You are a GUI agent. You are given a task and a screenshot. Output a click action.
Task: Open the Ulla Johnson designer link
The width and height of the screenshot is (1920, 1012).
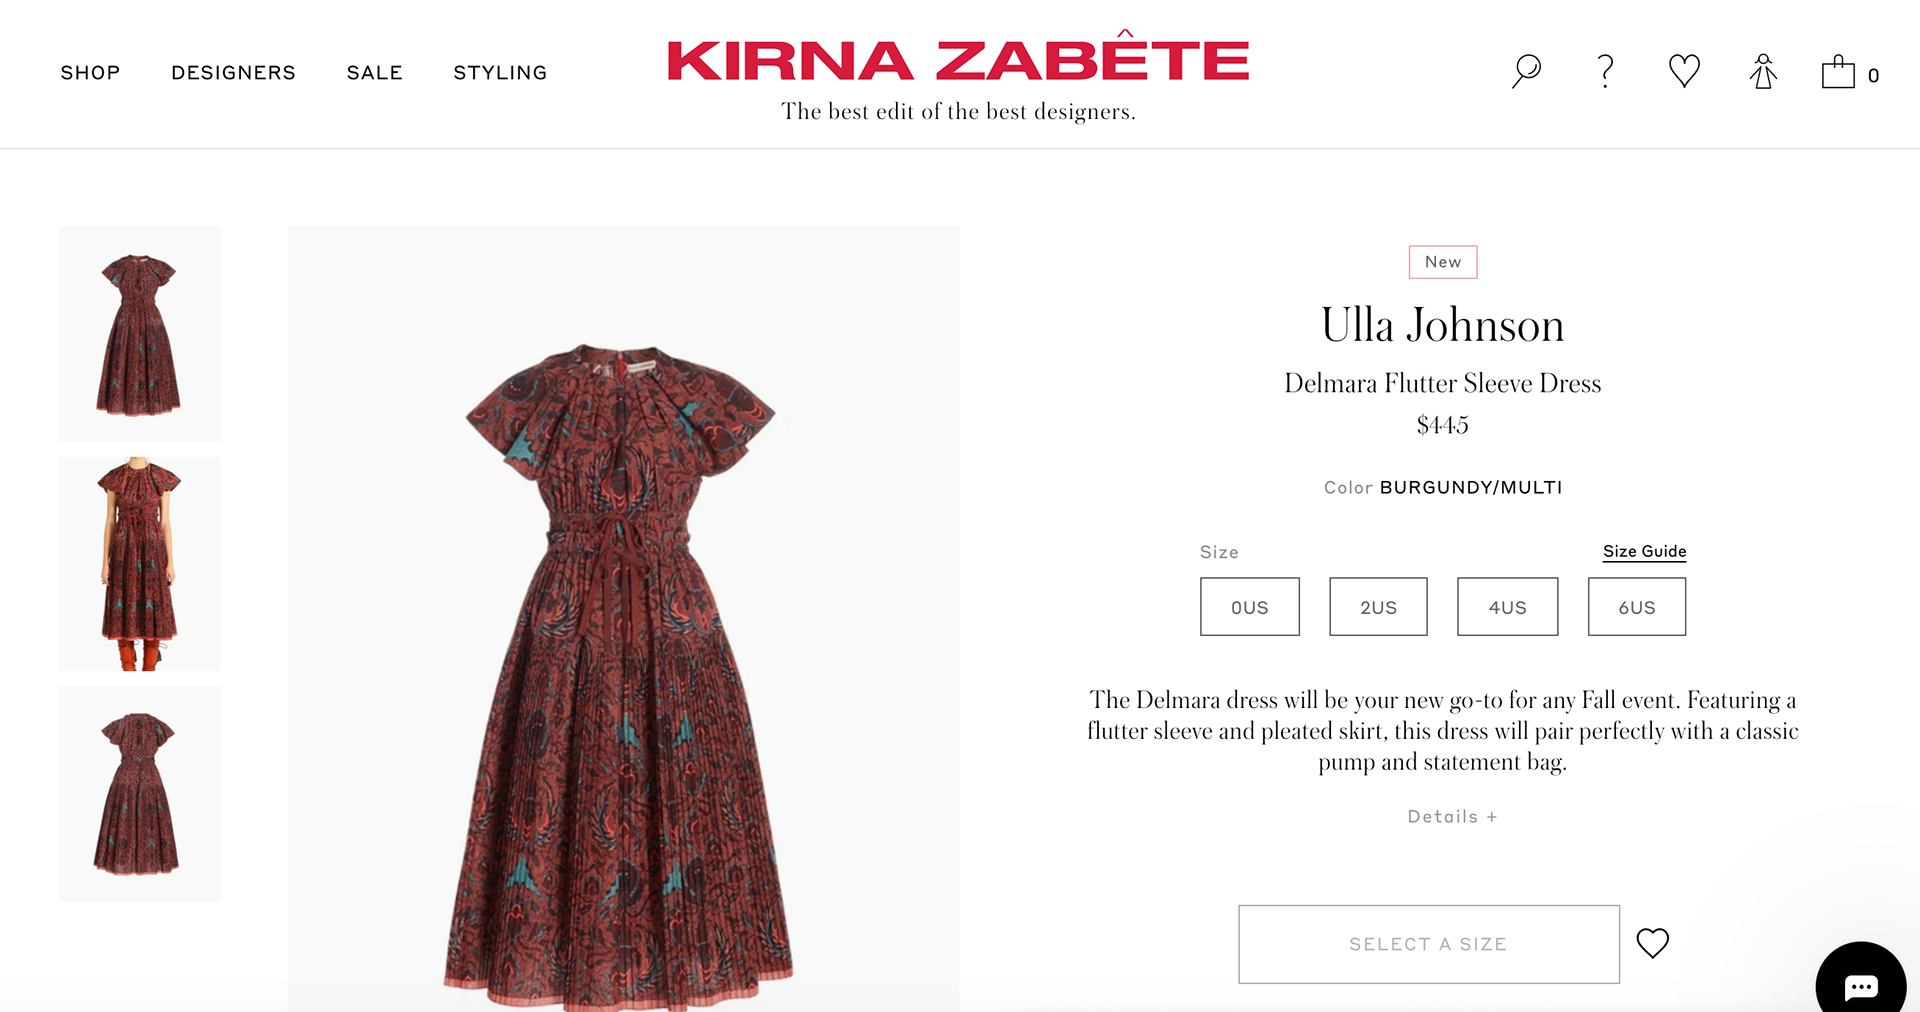1442,325
